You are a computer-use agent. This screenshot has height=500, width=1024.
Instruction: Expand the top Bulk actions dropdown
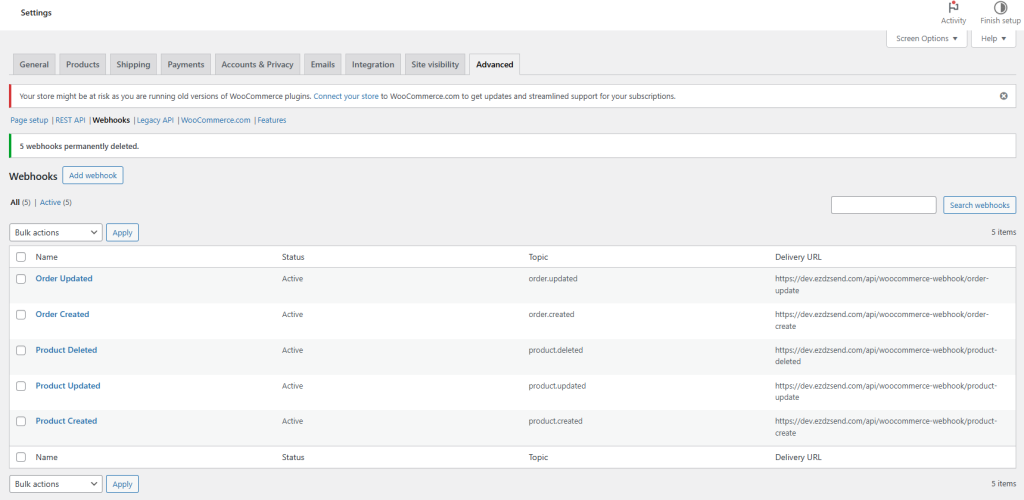[x=56, y=232]
